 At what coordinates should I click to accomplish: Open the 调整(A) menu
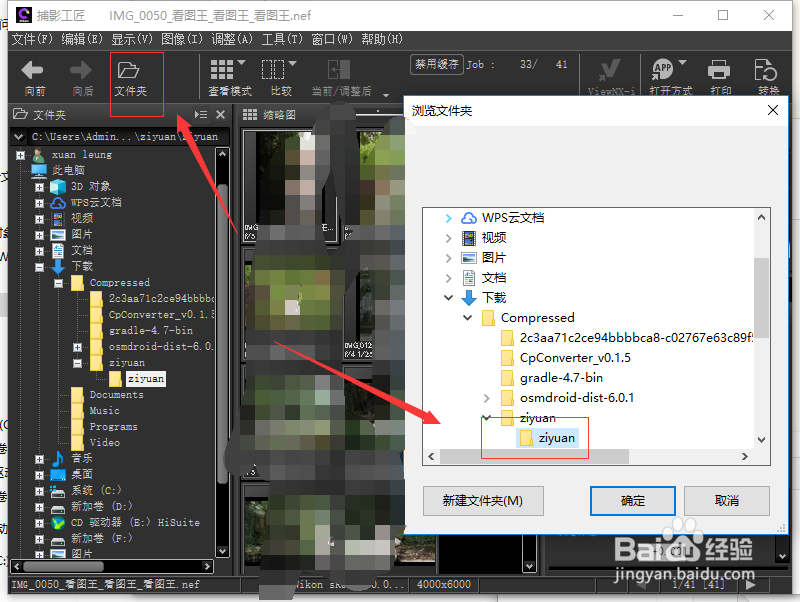(x=232, y=39)
